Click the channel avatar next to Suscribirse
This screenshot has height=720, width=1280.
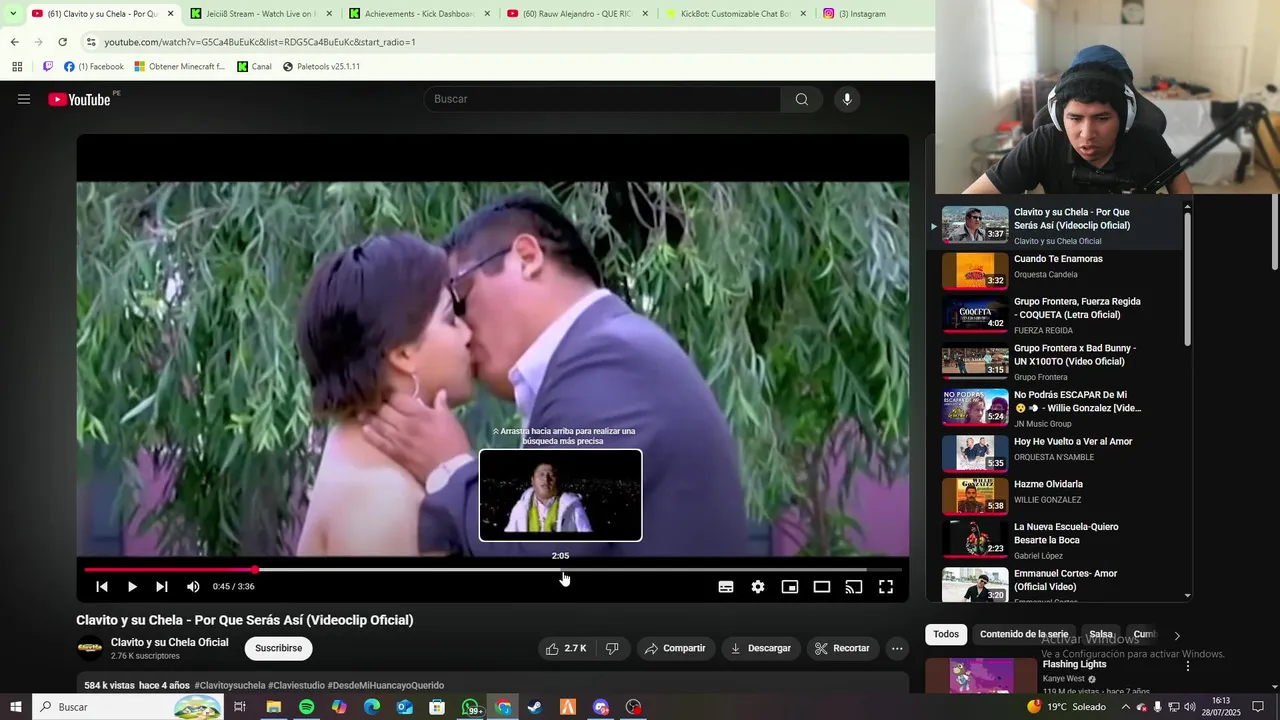click(x=90, y=648)
